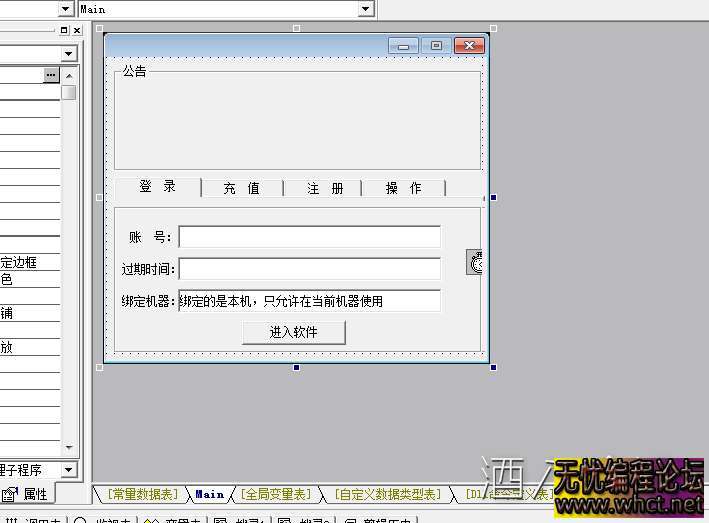Select the 注册 tab
Image resolution: width=709 pixels, height=523 pixels.
325,188
